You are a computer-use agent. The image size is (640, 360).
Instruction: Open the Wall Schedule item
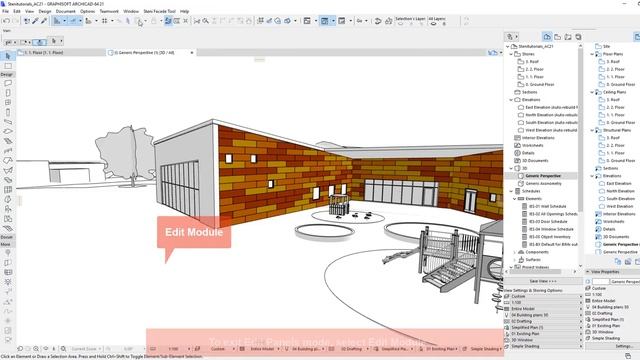pyautogui.click(x=547, y=207)
